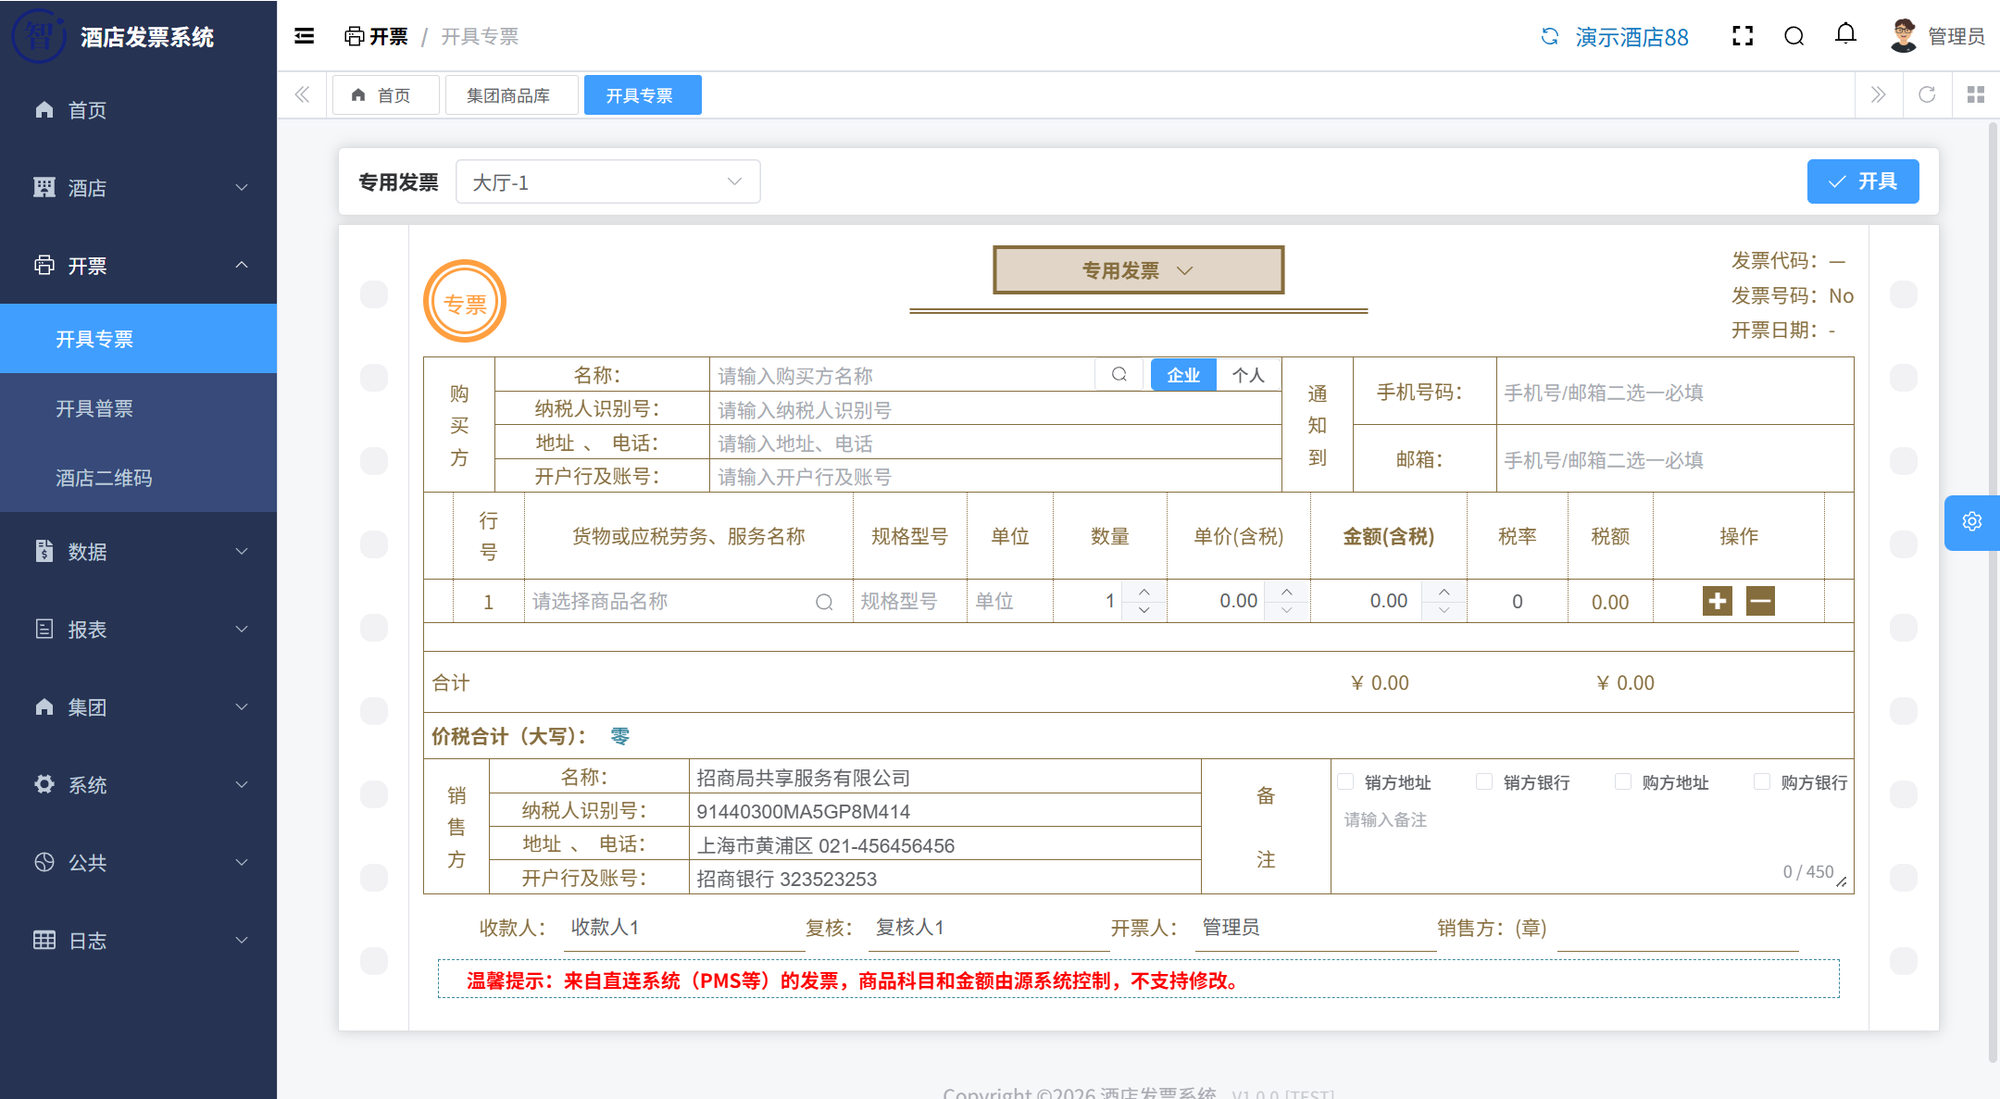
Task: Expand the 数据 sidebar menu
Action: point(138,552)
